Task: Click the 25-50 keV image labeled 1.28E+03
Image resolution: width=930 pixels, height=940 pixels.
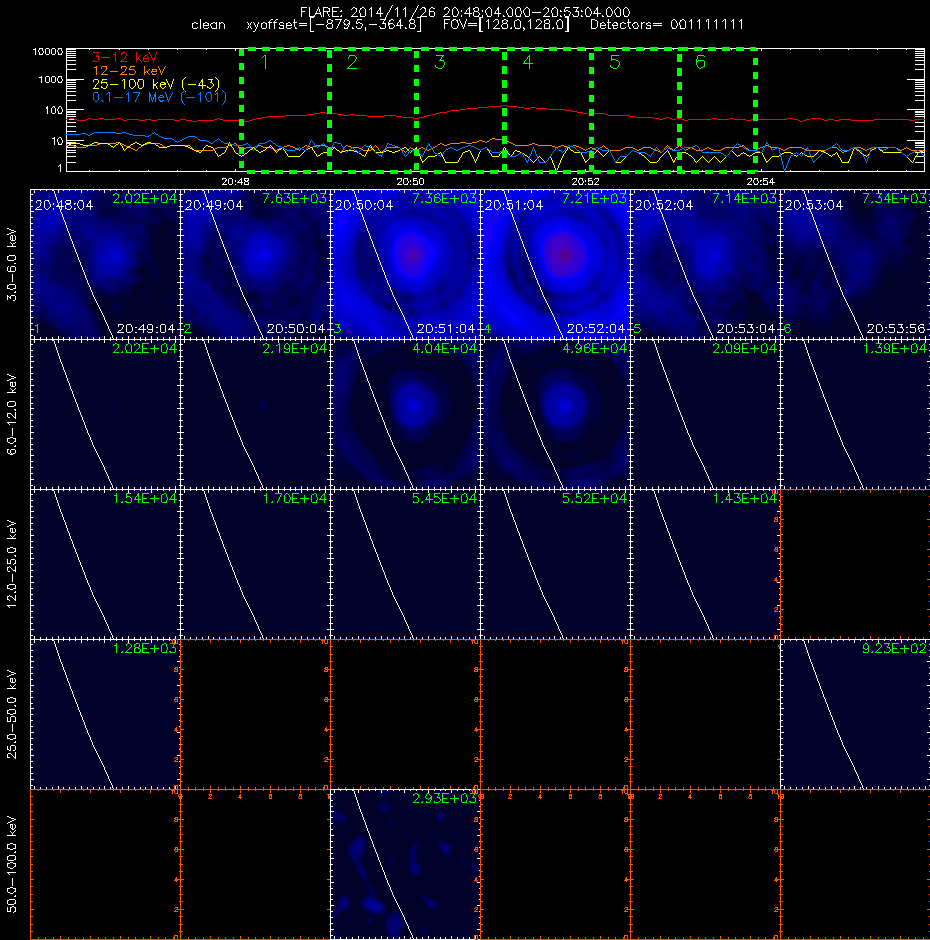Action: [x=105, y=714]
